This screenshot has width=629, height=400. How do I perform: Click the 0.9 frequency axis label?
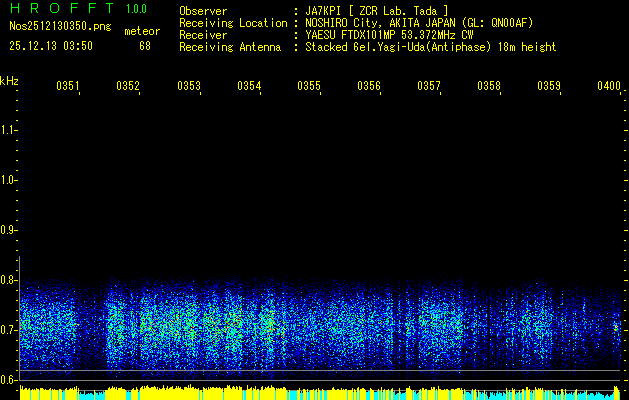pos(9,230)
